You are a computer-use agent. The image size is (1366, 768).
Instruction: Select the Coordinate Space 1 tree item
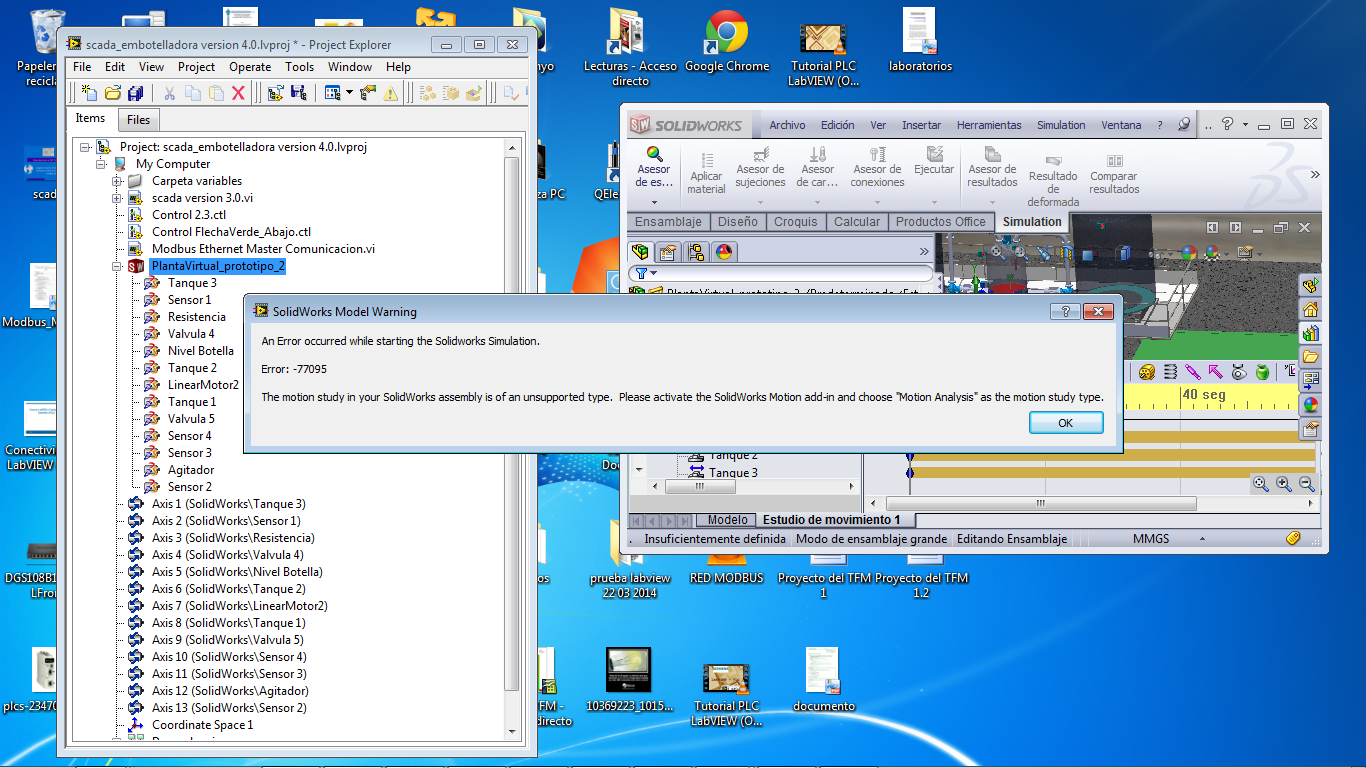coord(202,725)
